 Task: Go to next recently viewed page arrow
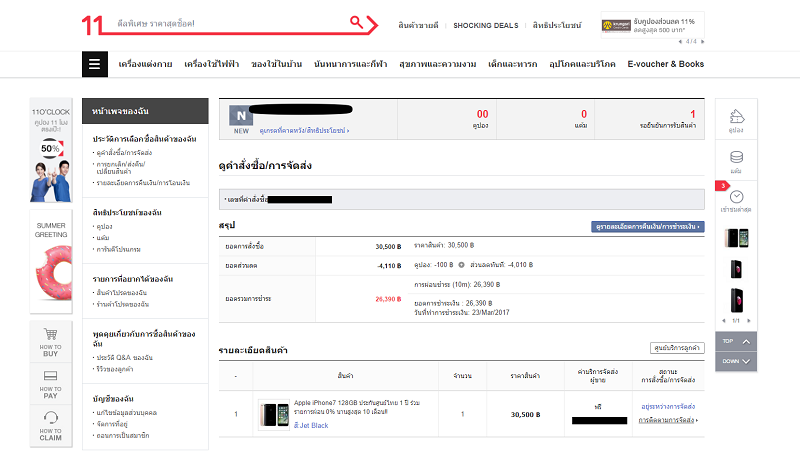tap(751, 320)
